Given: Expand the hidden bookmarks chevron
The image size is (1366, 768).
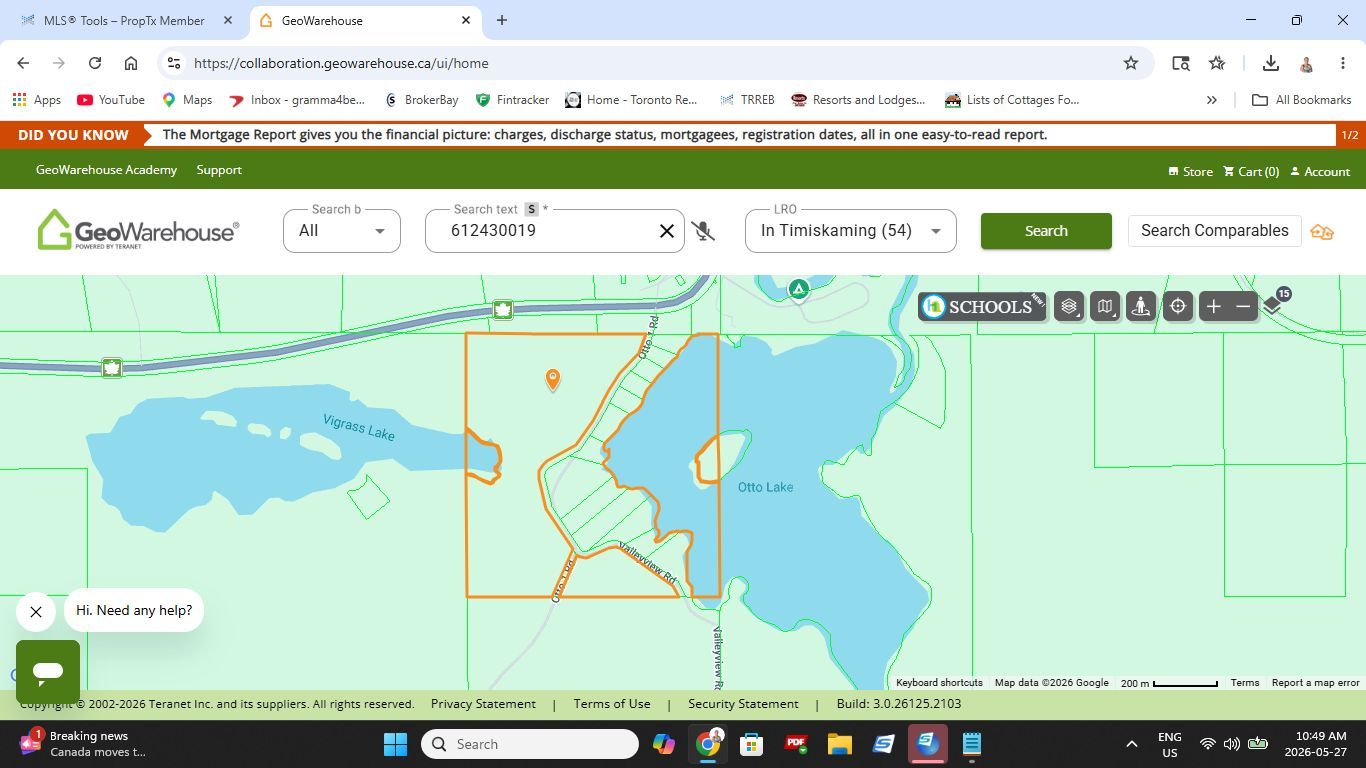Looking at the screenshot, I should 1212,100.
